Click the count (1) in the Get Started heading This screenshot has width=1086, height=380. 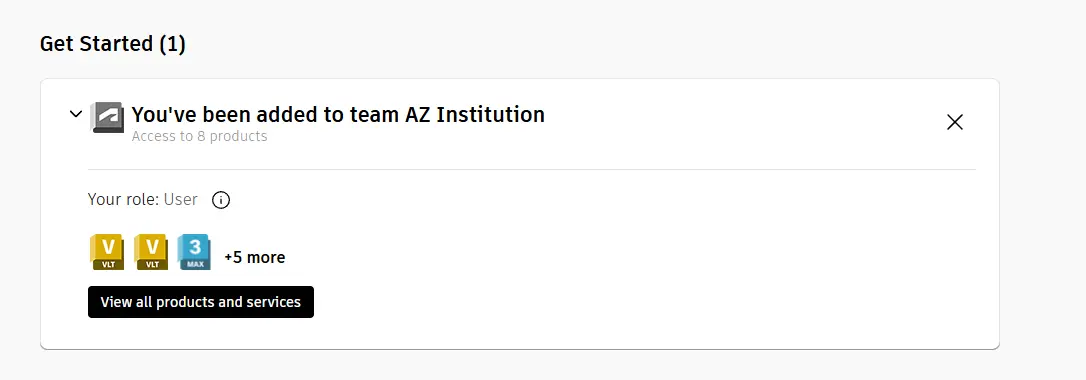[x=172, y=44]
